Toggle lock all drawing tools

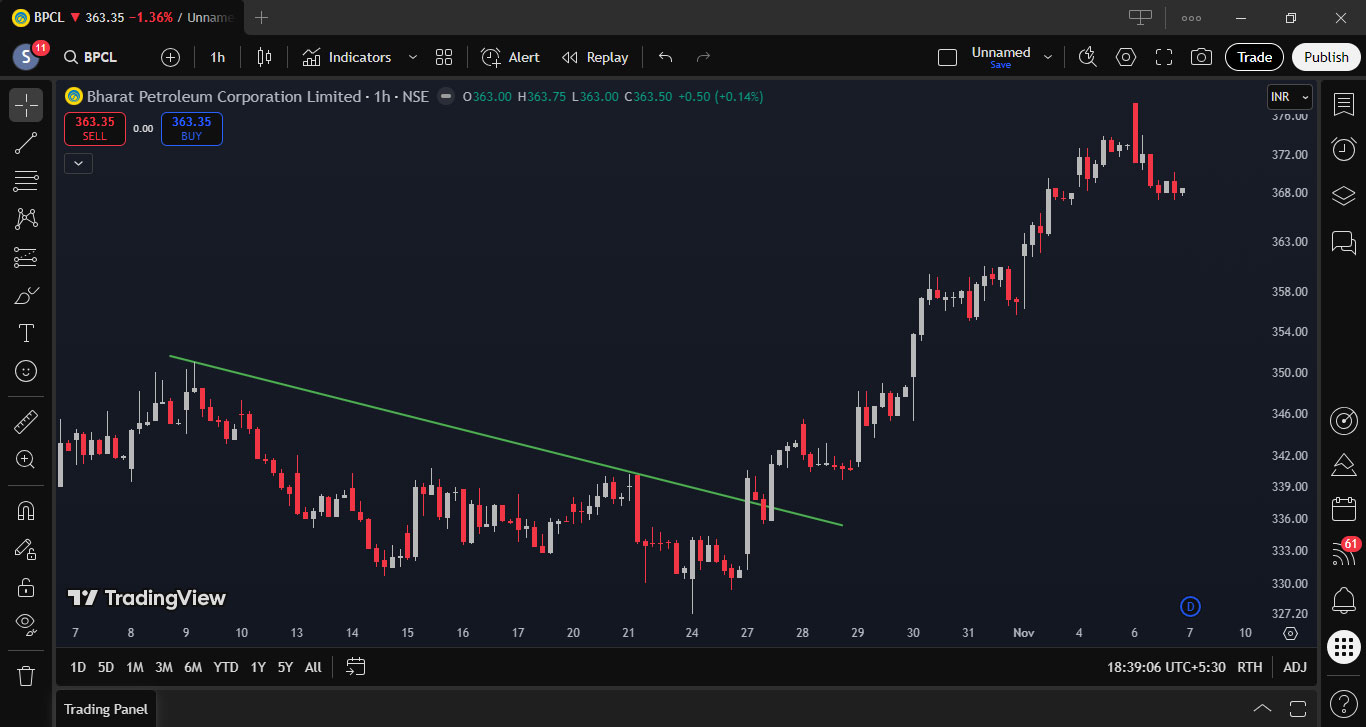(x=26, y=586)
